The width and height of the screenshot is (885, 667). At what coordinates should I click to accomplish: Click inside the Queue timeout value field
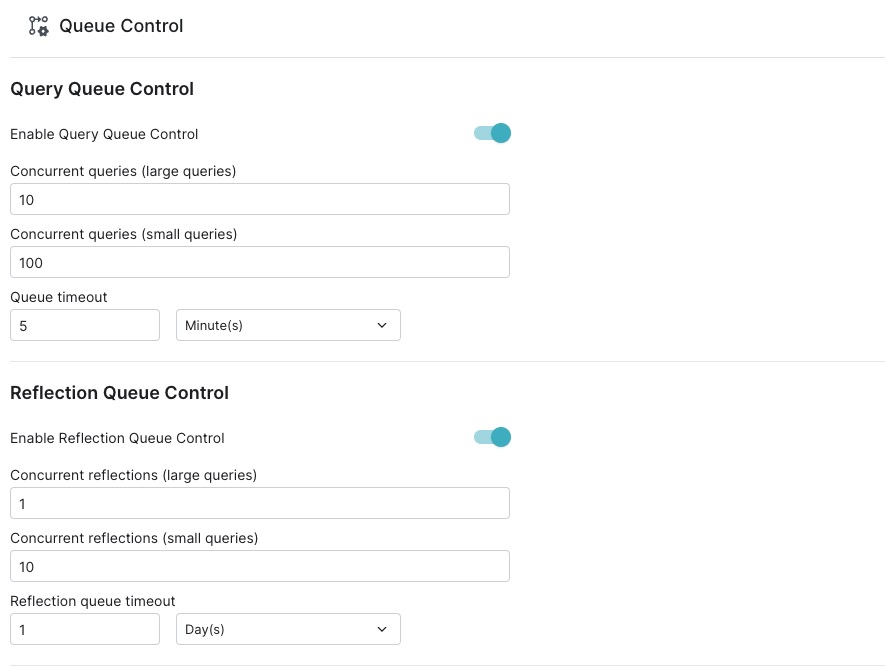[x=85, y=324]
